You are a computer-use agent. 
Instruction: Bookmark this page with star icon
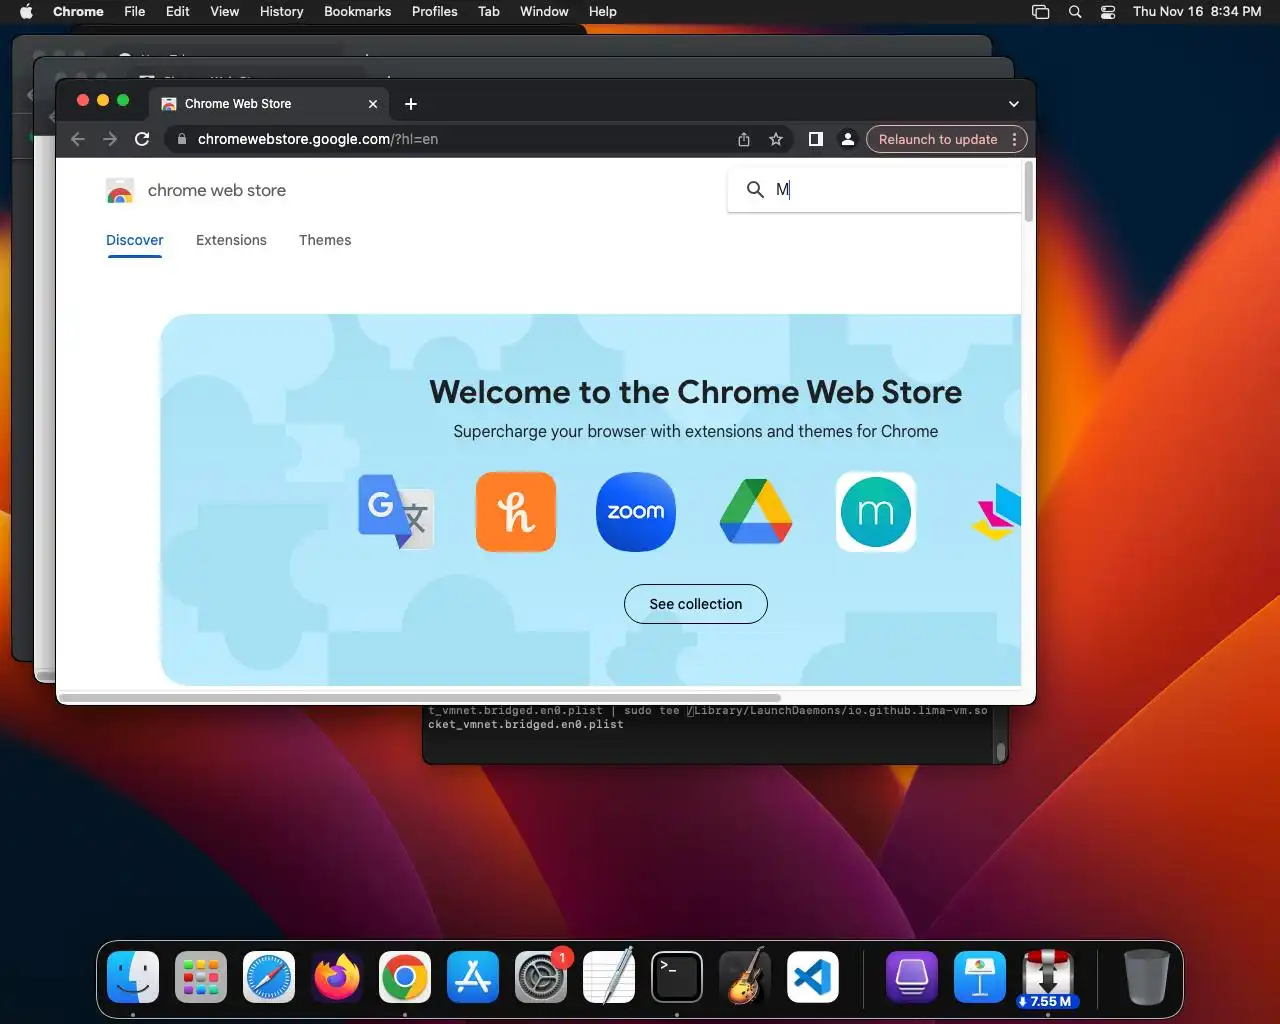click(776, 139)
